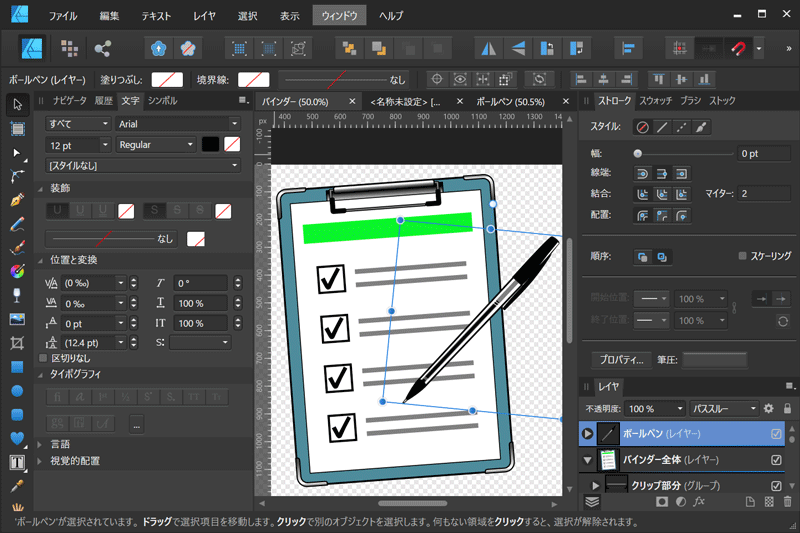Click the Delete Layer trash icon
This screenshot has width=800, height=533.
(x=787, y=502)
